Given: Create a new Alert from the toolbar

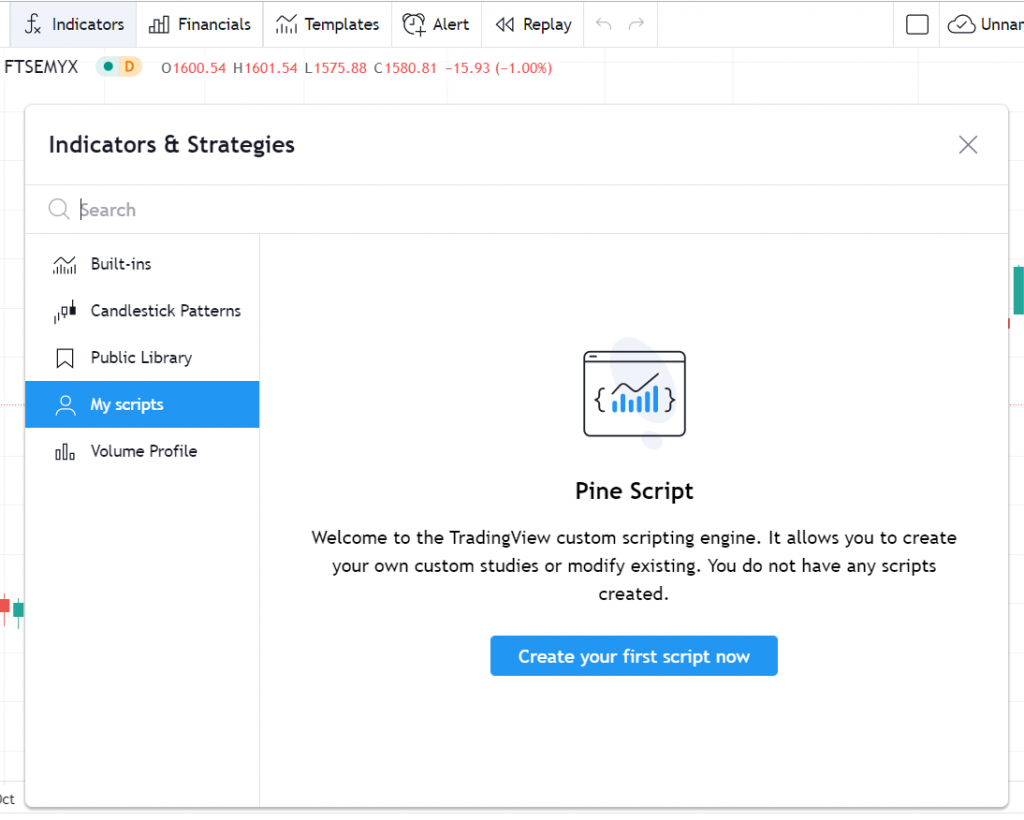Looking at the screenshot, I should (435, 24).
